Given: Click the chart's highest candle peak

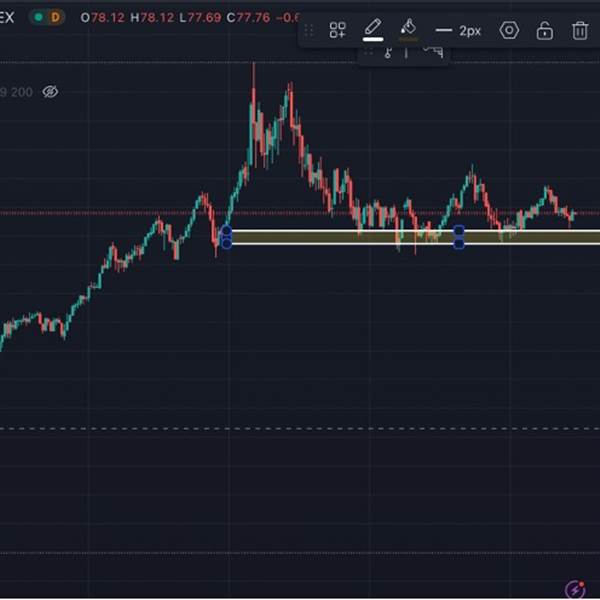Looking at the screenshot, I should [253, 66].
